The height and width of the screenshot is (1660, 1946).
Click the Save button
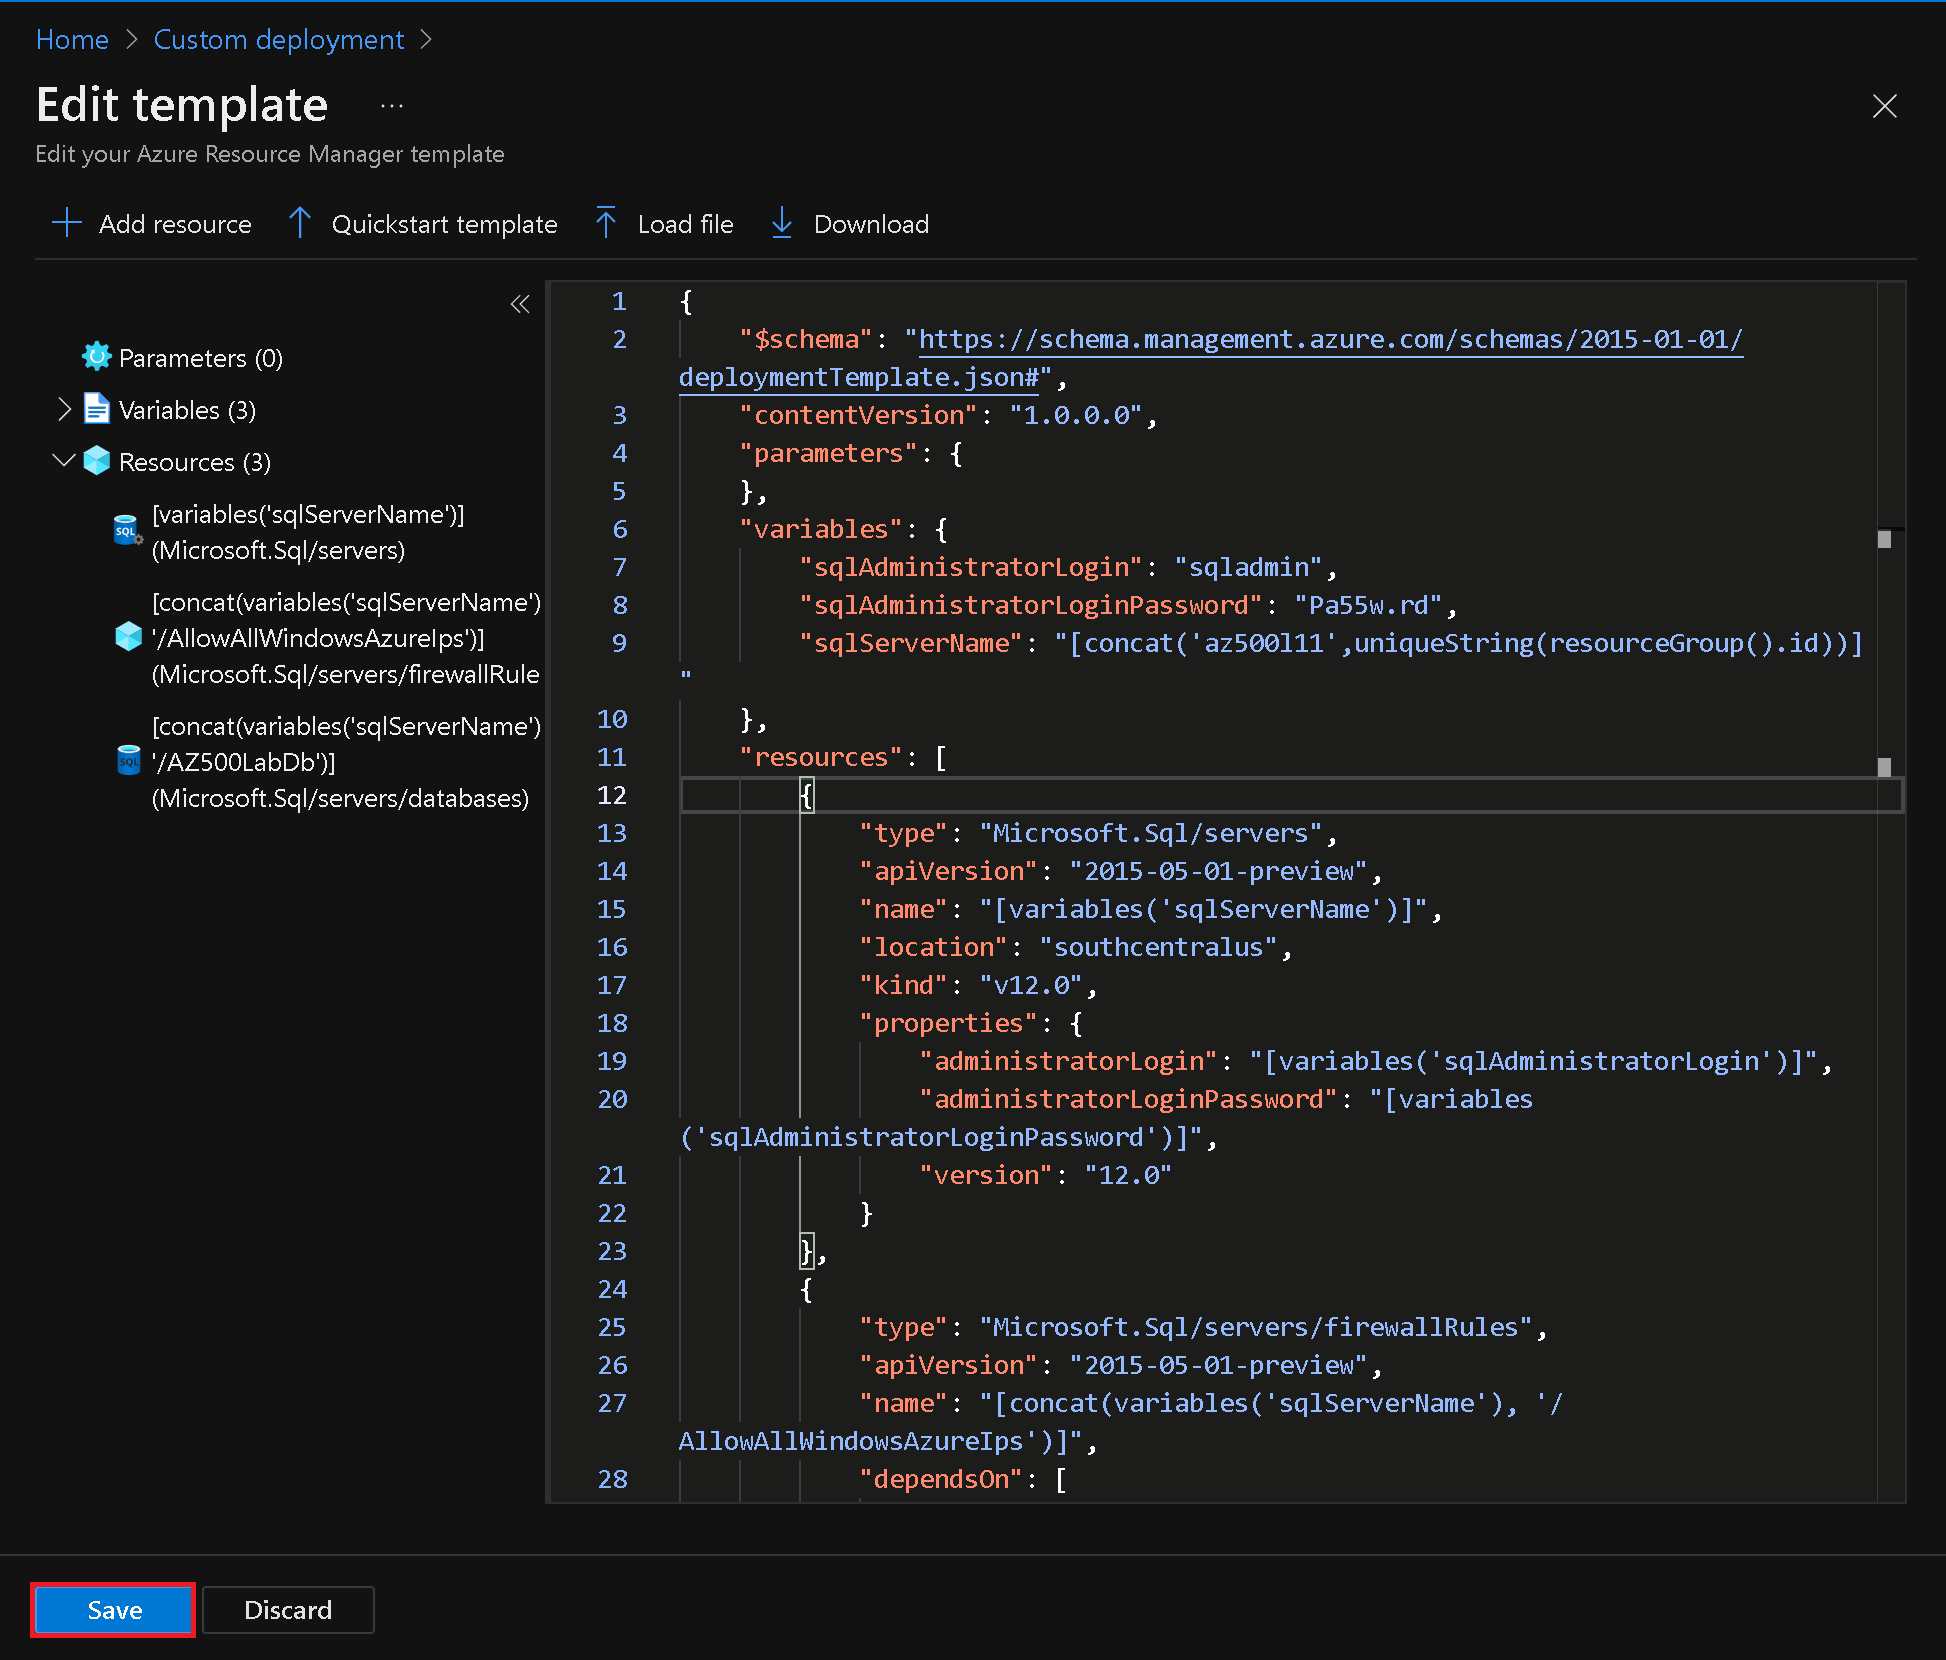click(x=114, y=1610)
